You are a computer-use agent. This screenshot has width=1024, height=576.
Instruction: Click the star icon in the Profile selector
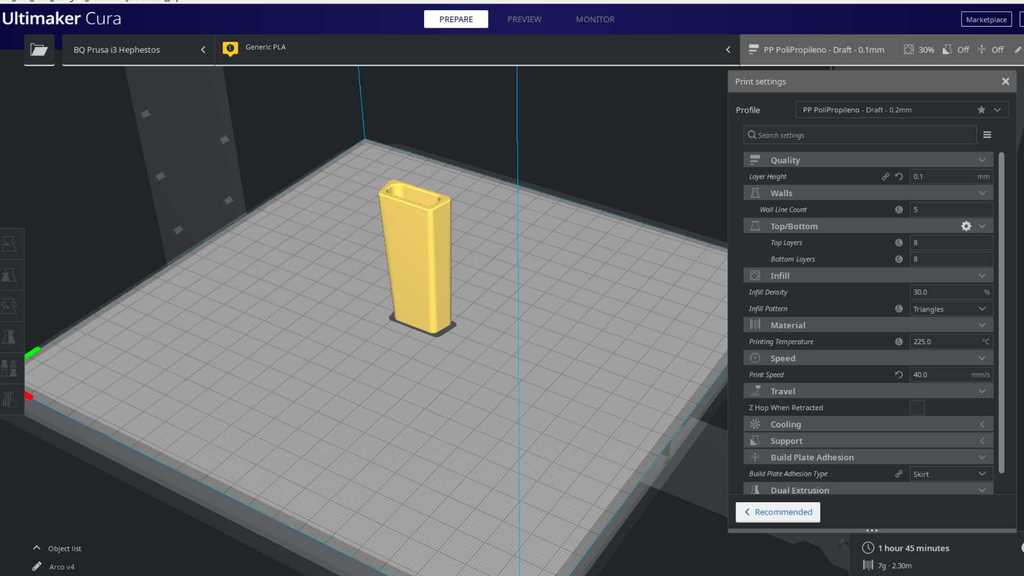tap(981, 110)
